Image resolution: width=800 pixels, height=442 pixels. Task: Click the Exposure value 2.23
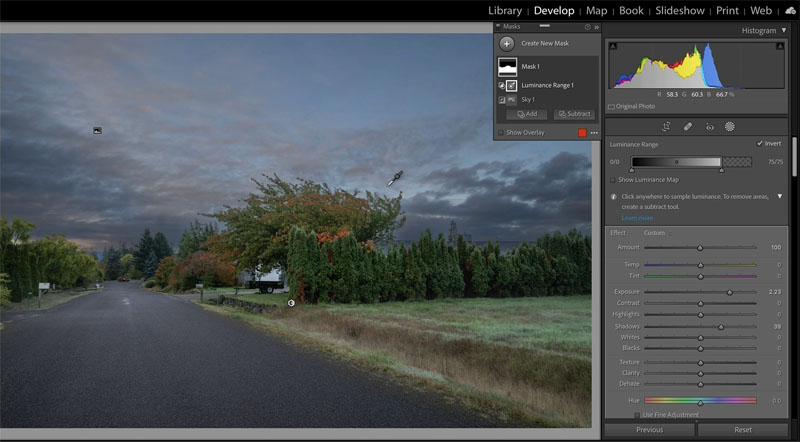click(x=774, y=292)
